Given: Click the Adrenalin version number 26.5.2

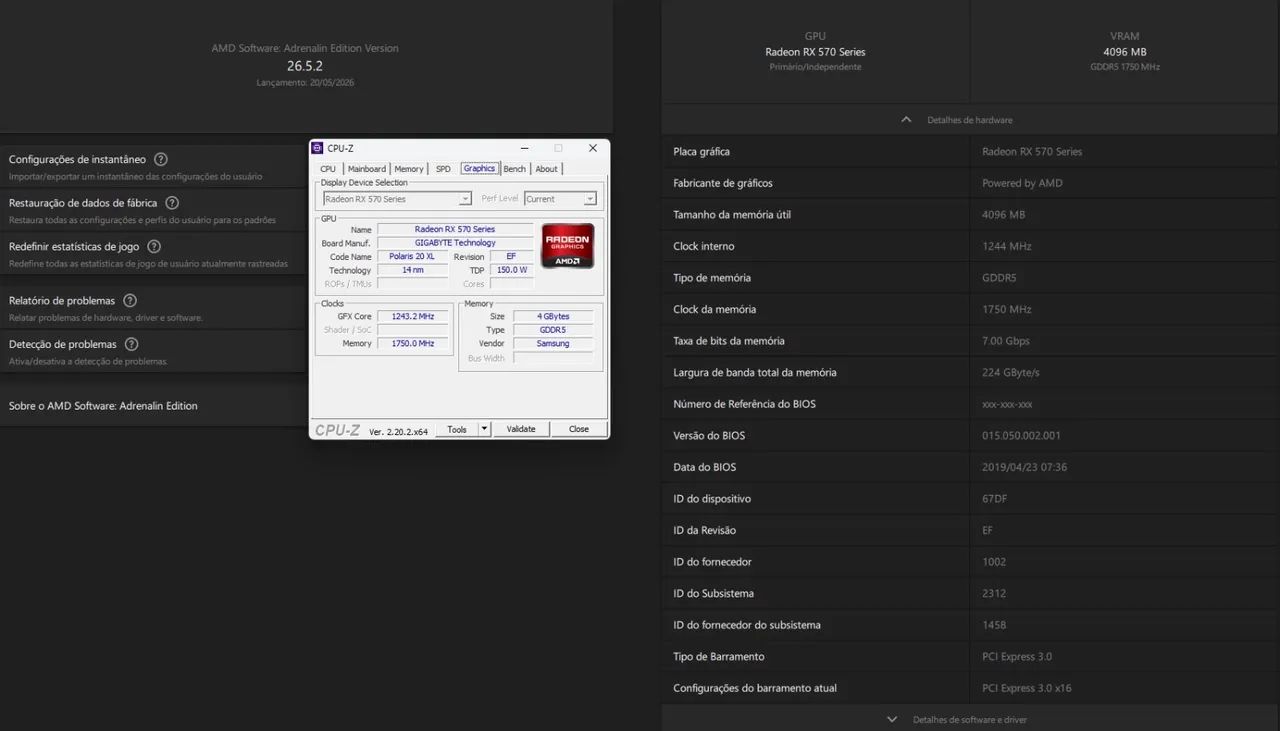Looking at the screenshot, I should click(x=305, y=66).
